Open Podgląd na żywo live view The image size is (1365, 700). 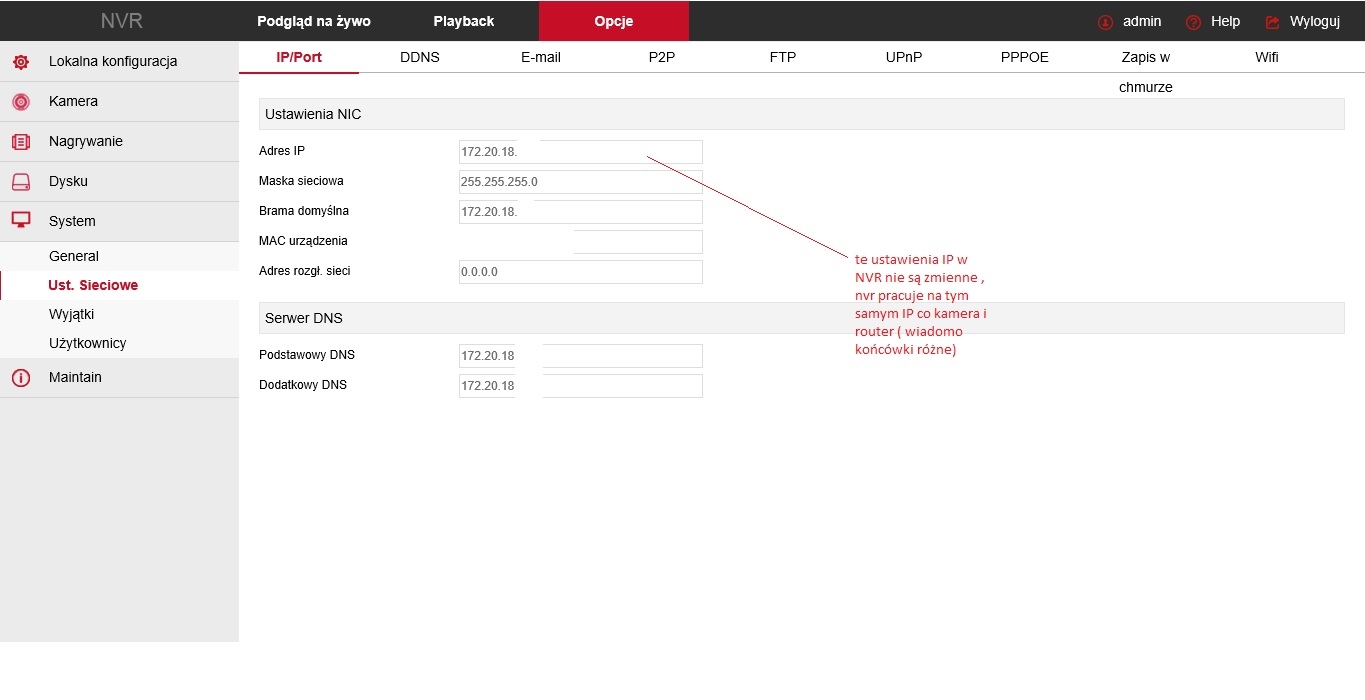314,21
